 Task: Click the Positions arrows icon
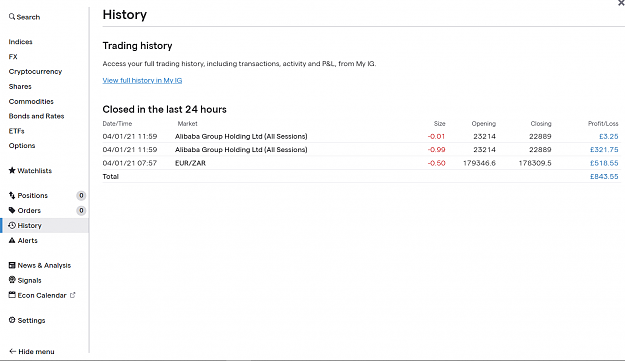tap(12, 195)
